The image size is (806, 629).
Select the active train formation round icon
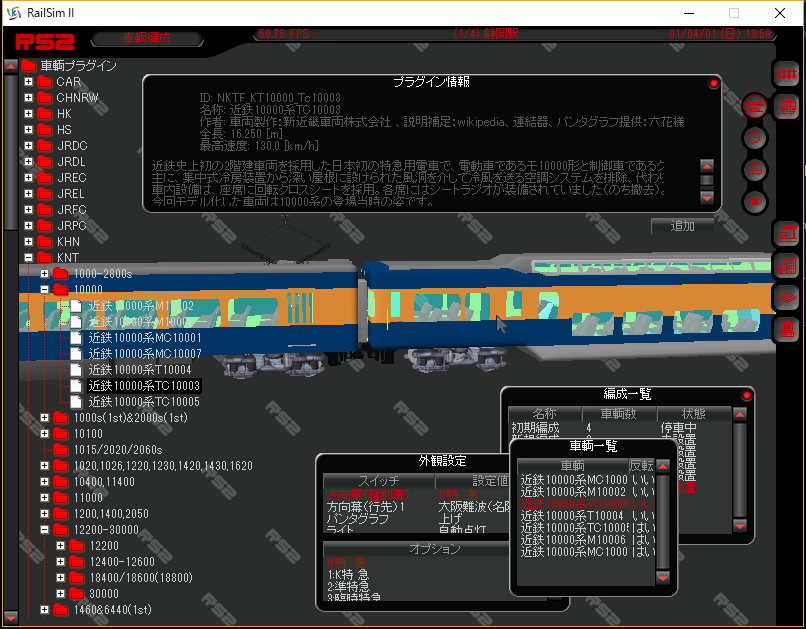click(755, 107)
